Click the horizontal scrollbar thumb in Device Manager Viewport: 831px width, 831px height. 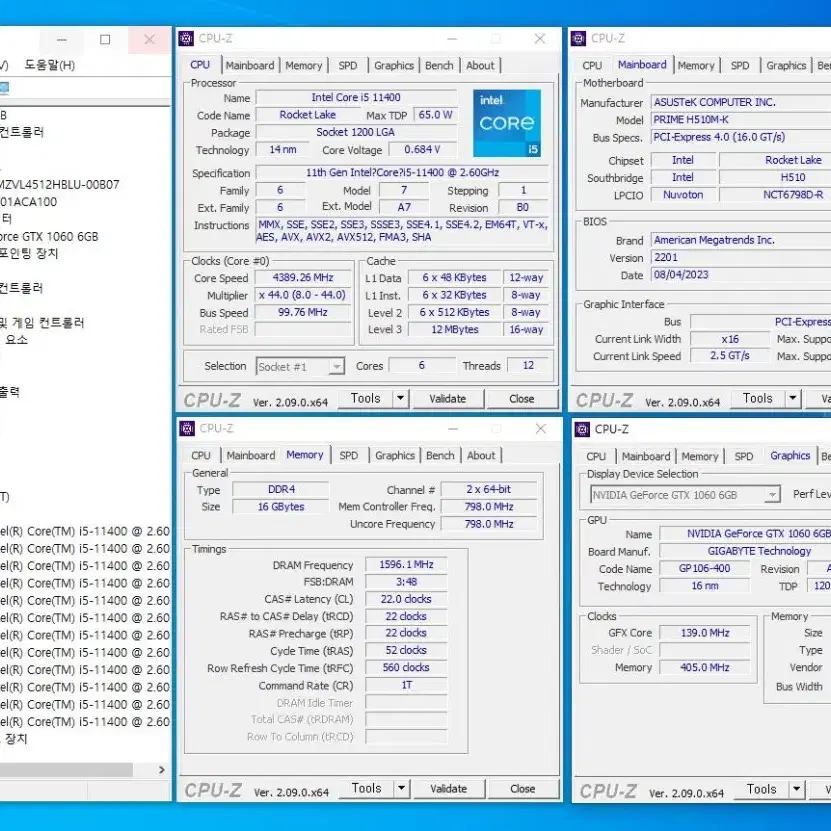[66, 770]
